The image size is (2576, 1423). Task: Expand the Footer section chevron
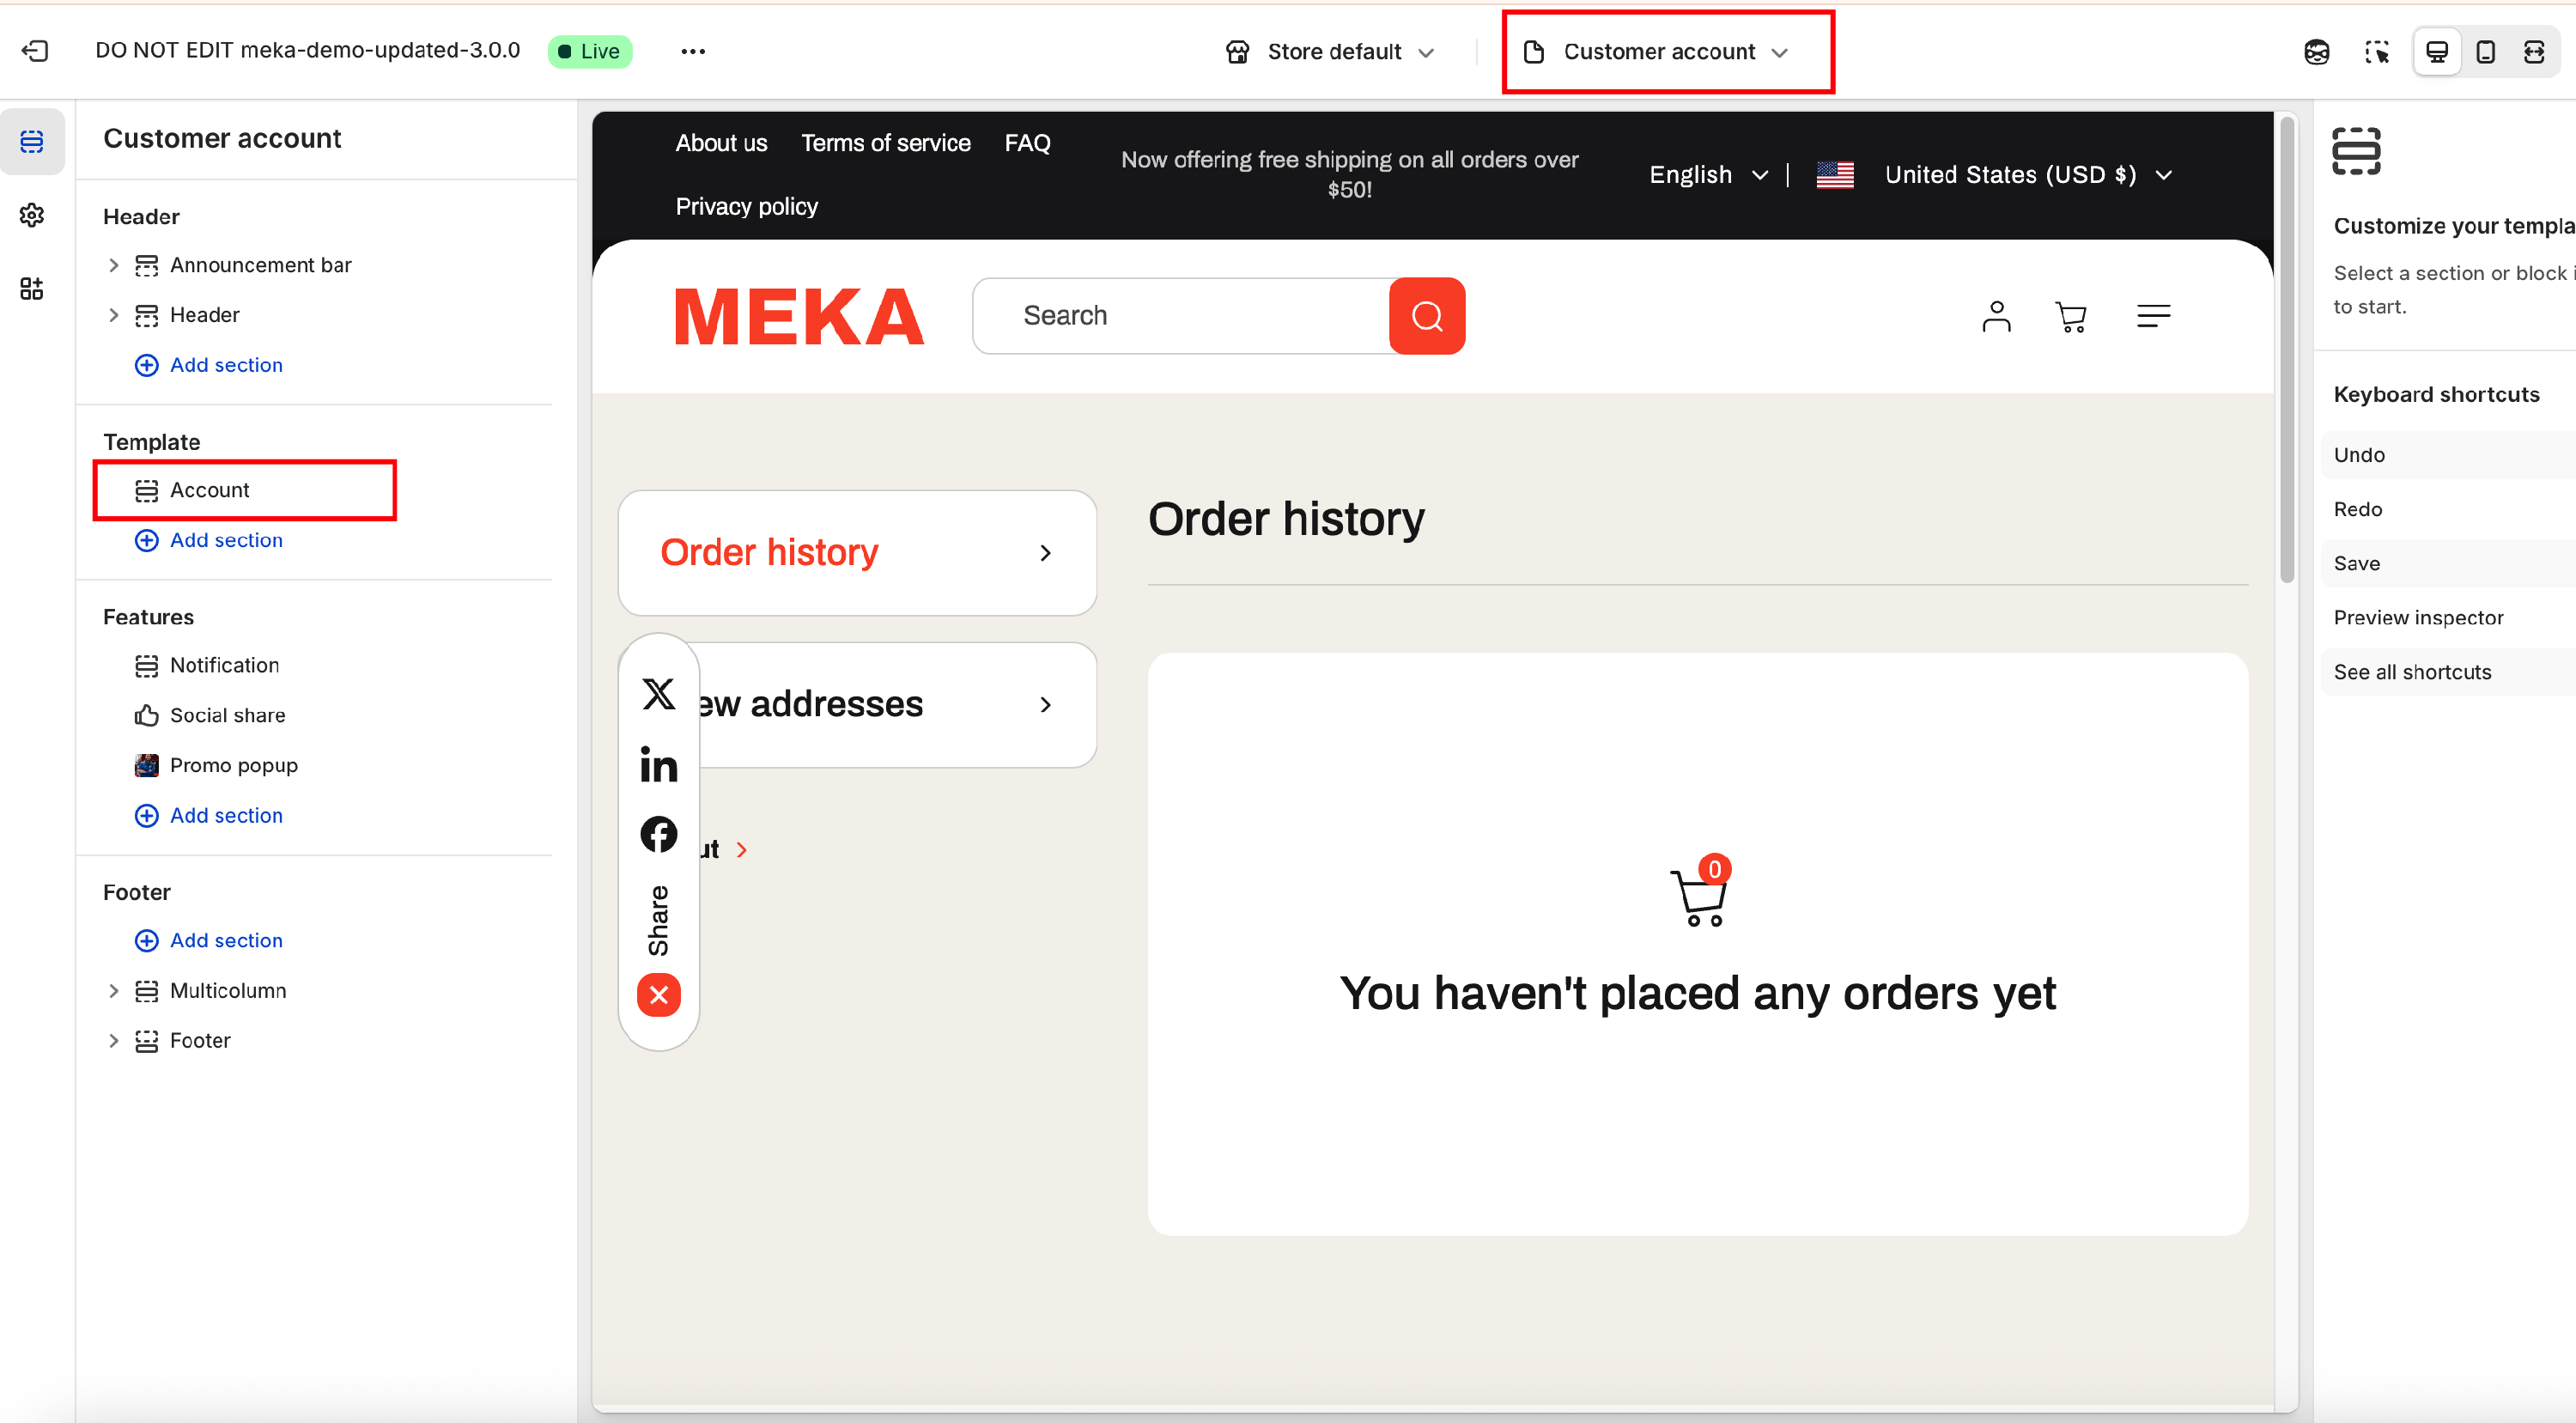(113, 1041)
